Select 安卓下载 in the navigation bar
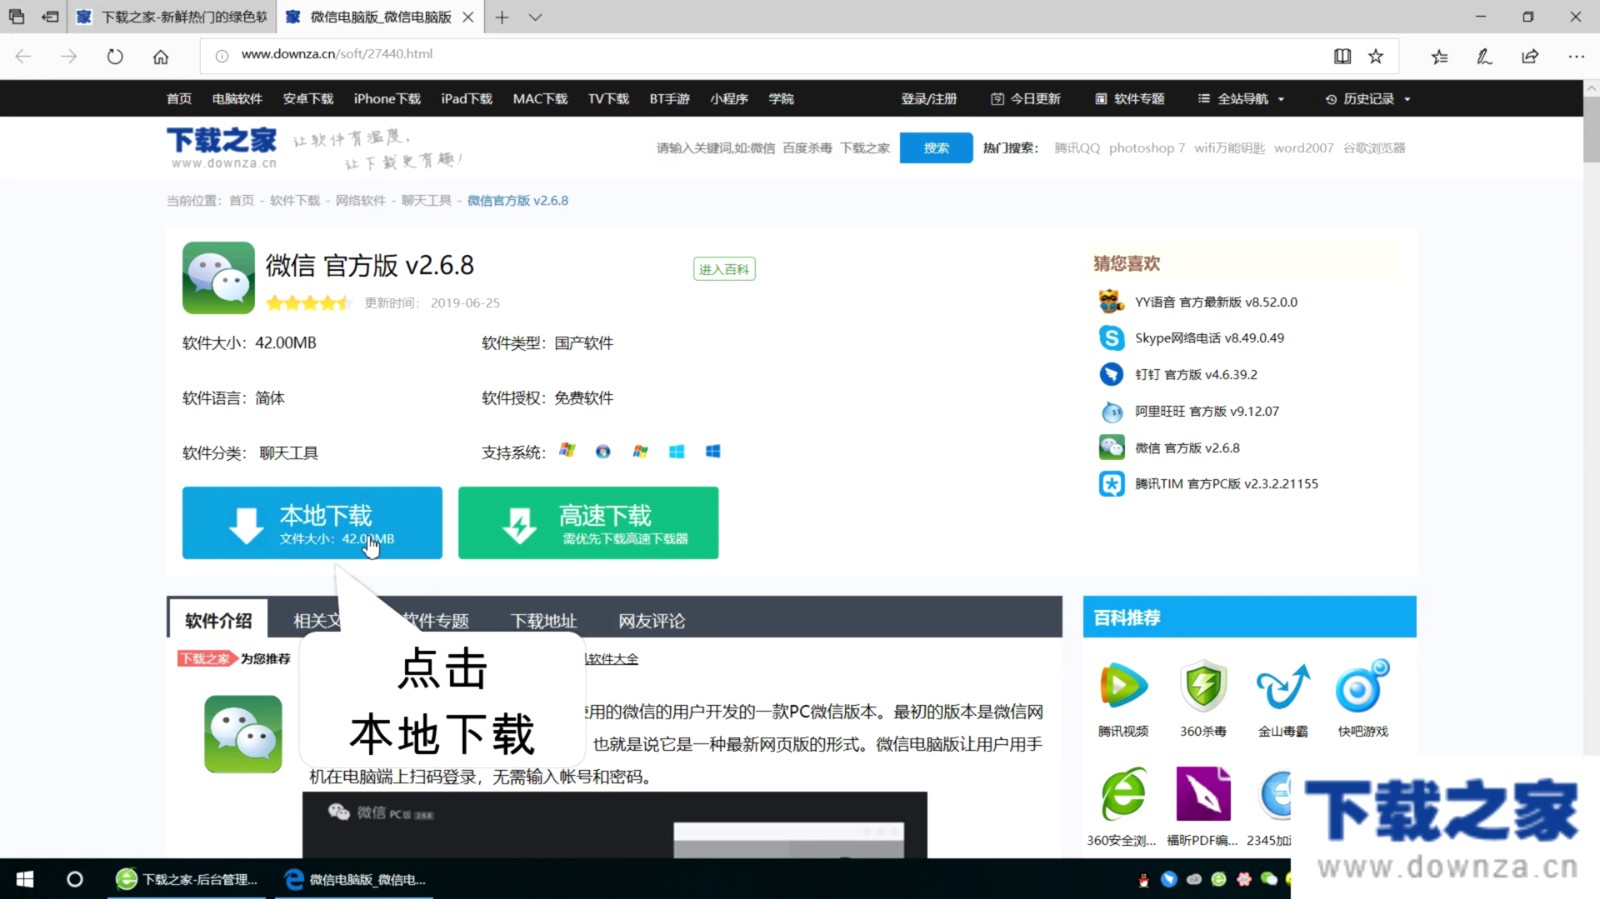 pyautogui.click(x=308, y=99)
